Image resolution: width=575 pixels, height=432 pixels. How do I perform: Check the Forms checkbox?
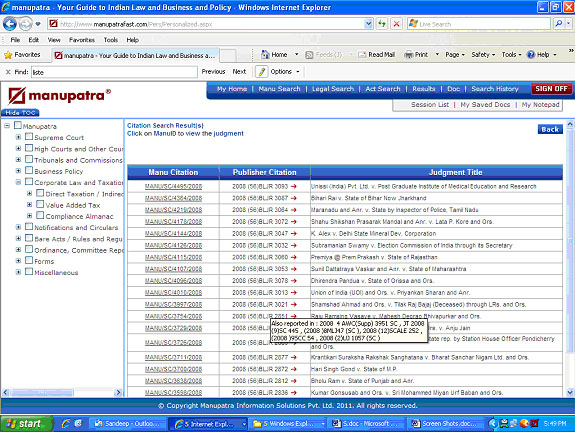[x=29, y=260]
